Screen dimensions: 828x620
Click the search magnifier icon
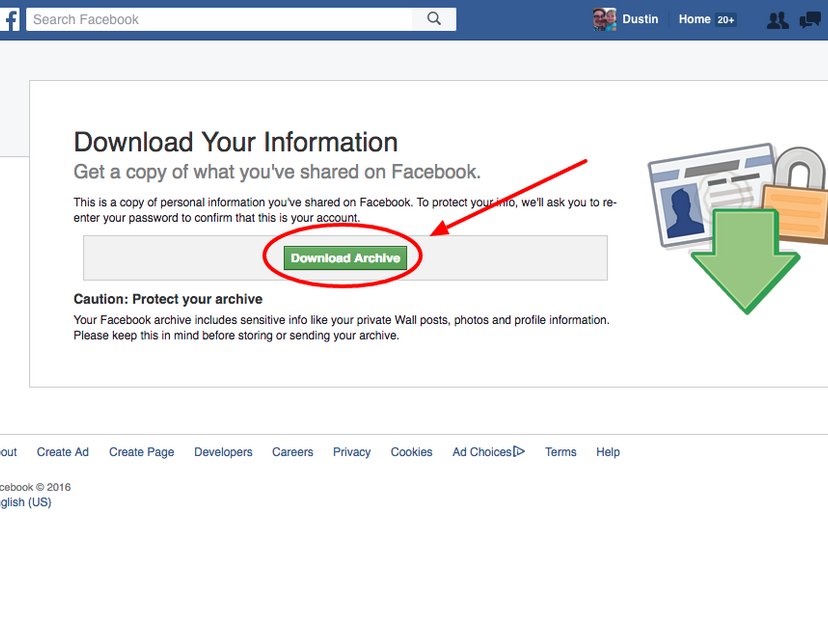pyautogui.click(x=434, y=19)
